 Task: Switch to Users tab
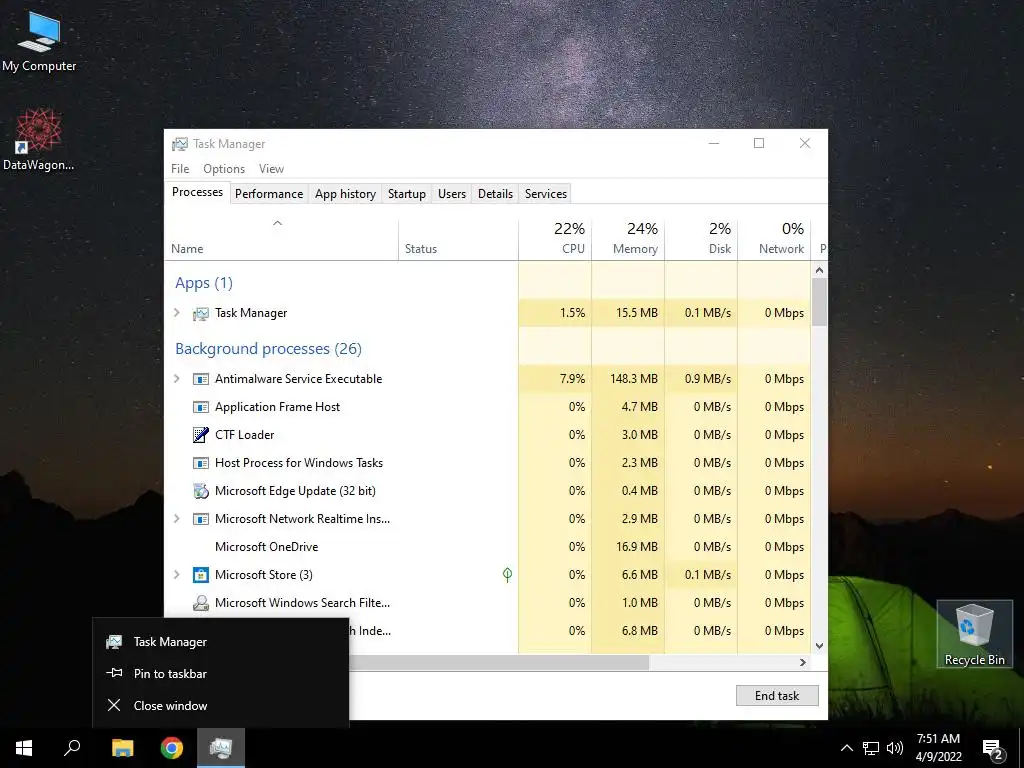[452, 194]
